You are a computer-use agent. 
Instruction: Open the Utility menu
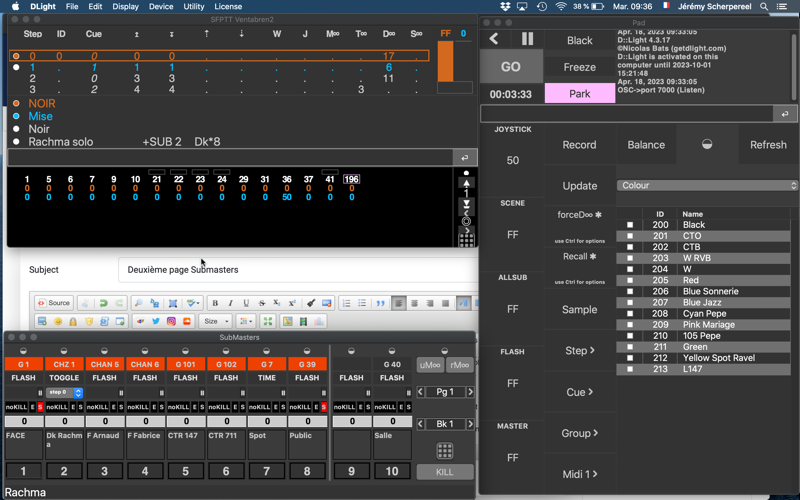(194, 7)
